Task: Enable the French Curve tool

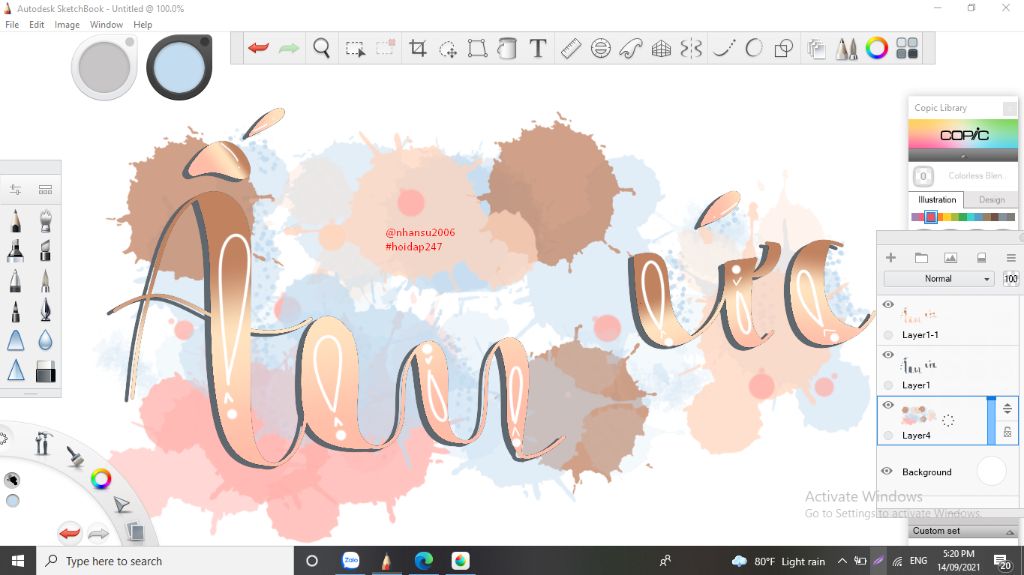Action: [x=630, y=48]
